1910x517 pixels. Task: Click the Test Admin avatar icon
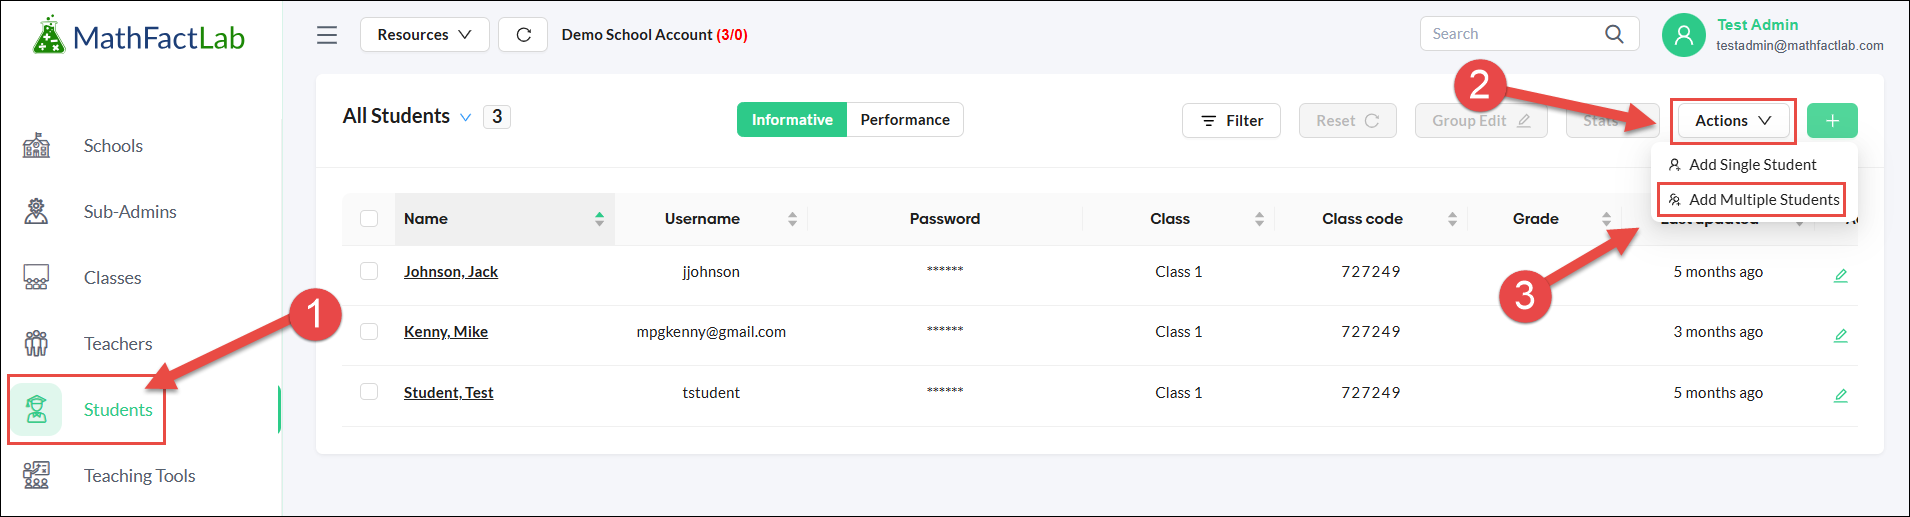pyautogui.click(x=1684, y=35)
